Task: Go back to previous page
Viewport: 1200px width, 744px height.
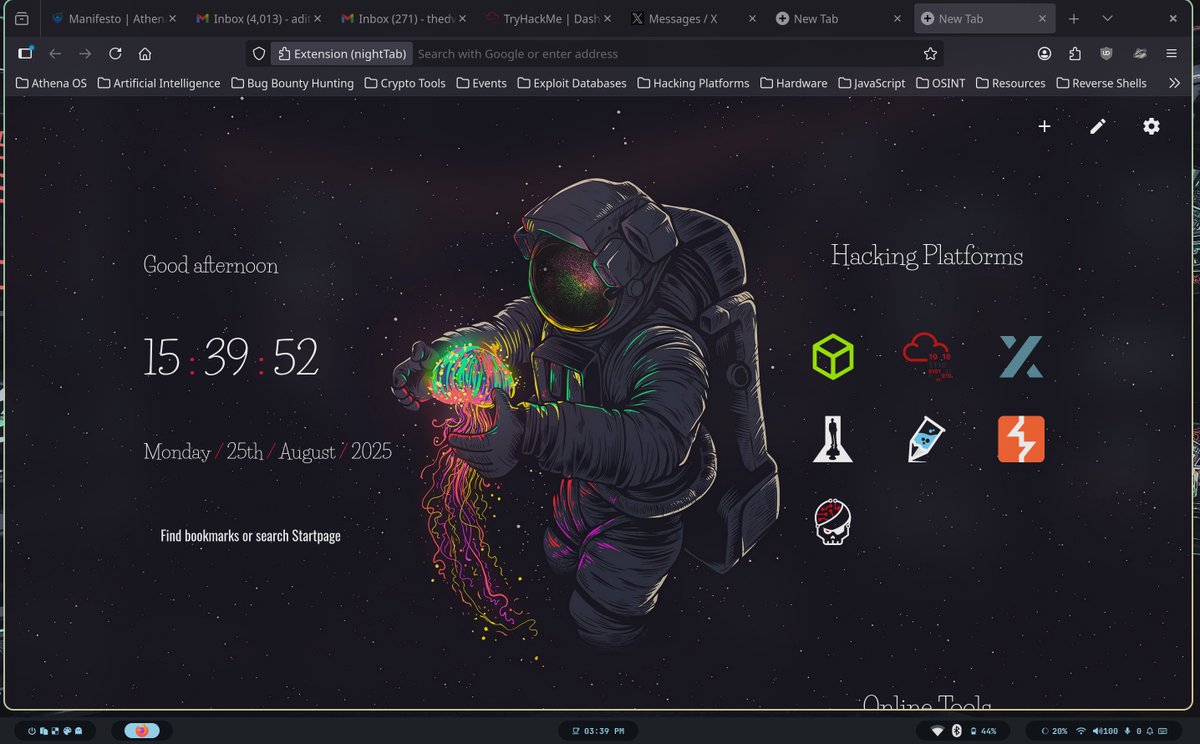Action: tap(55, 54)
